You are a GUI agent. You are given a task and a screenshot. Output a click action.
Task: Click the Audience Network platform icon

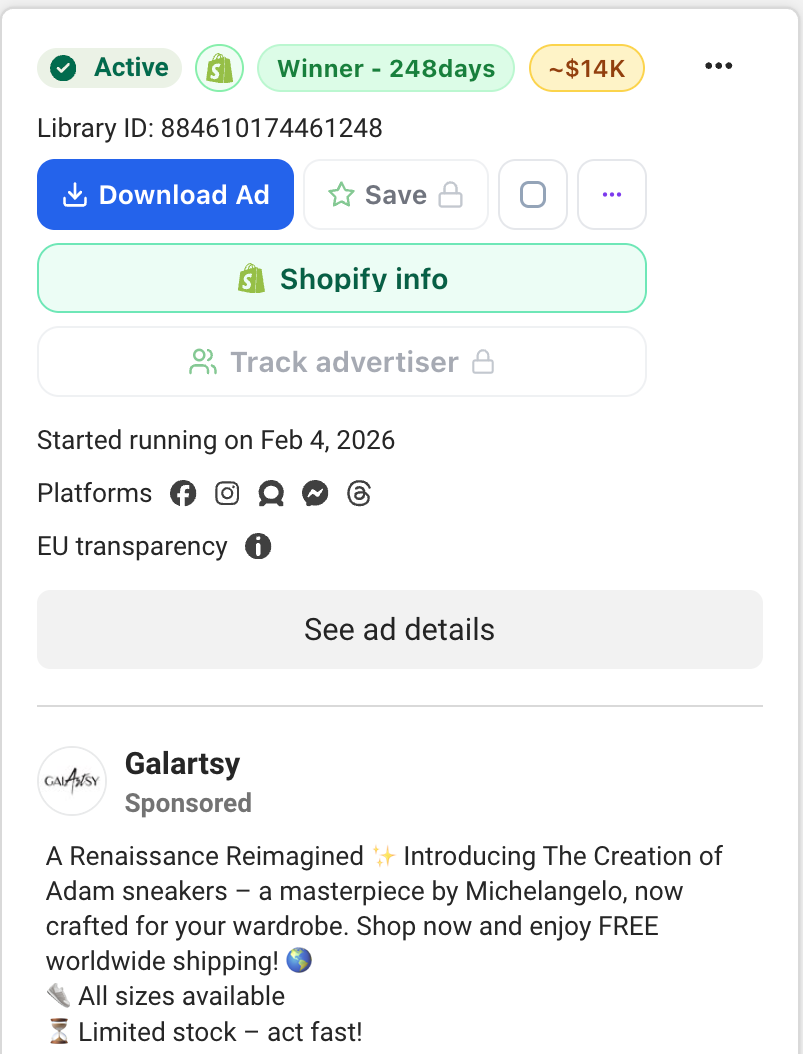(x=271, y=493)
